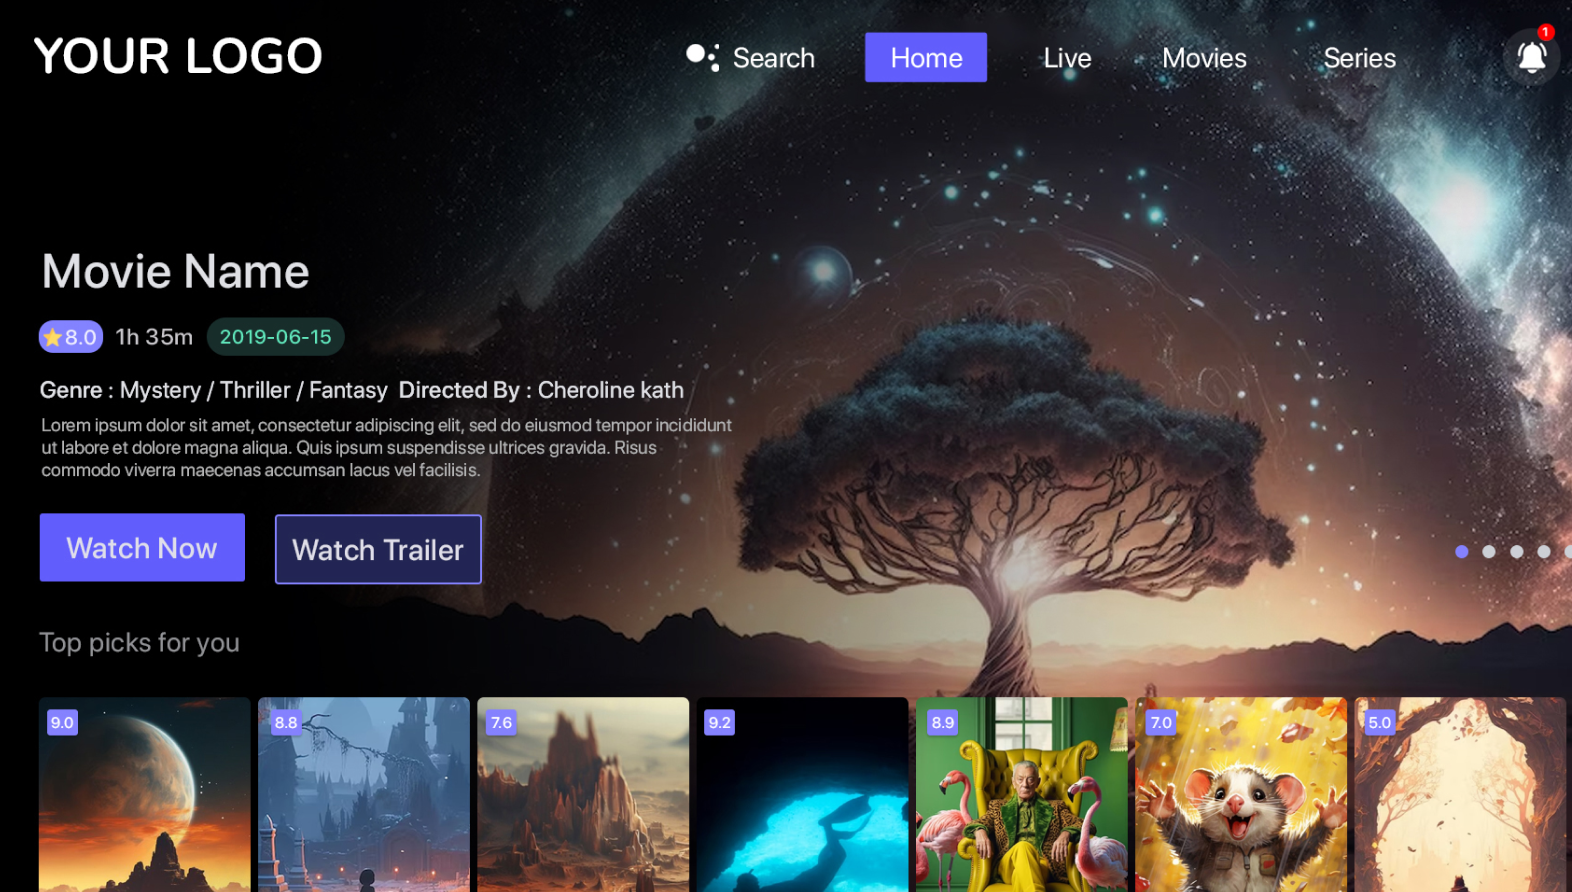Image resolution: width=1572 pixels, height=892 pixels.
Task: Click the 2019-06-15 release date badge
Action: pyautogui.click(x=276, y=337)
